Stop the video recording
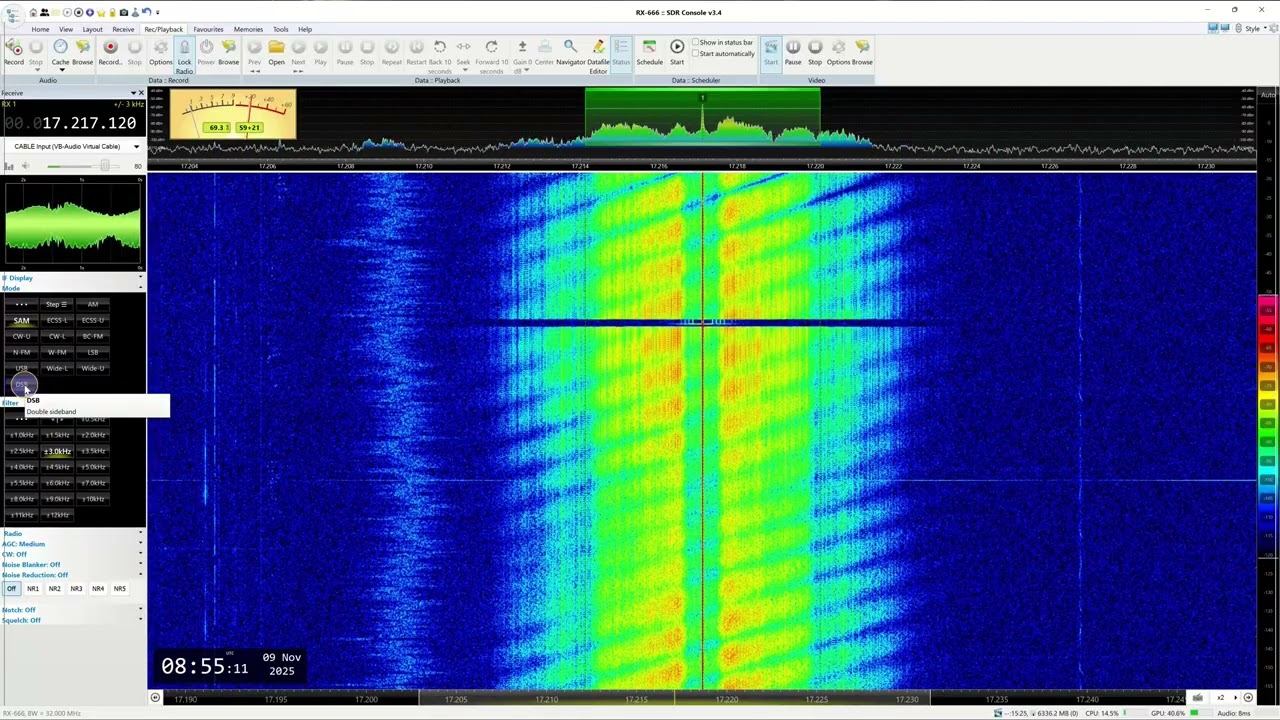1280x720 pixels. tap(815, 52)
